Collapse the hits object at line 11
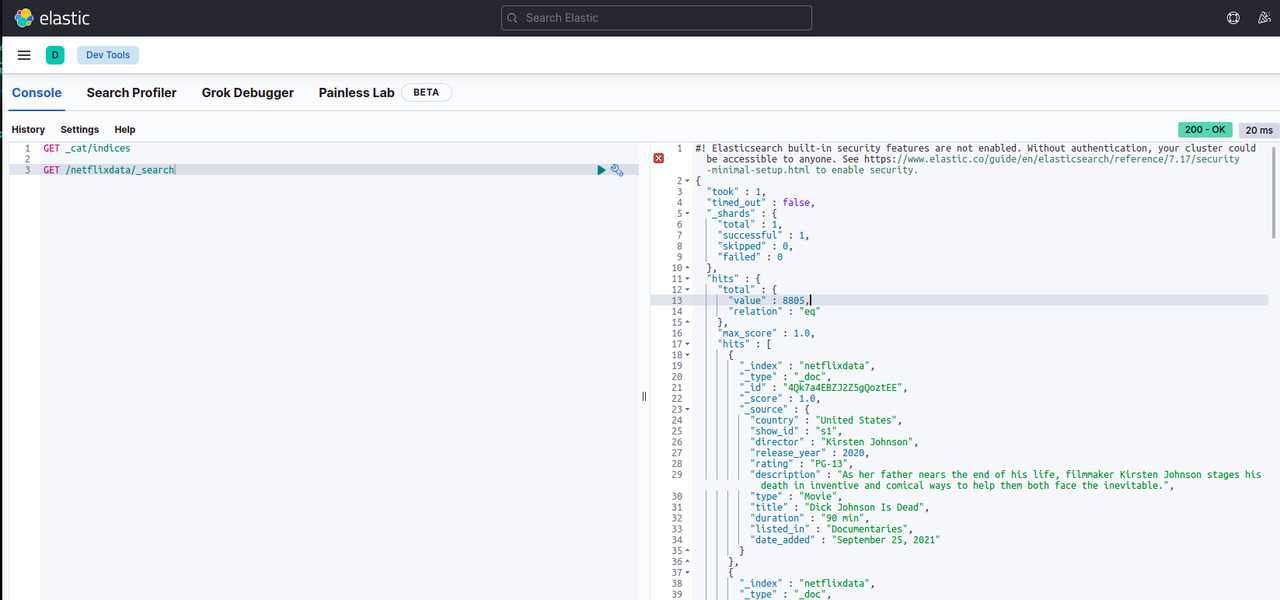This screenshot has width=1280, height=600. 687,279
